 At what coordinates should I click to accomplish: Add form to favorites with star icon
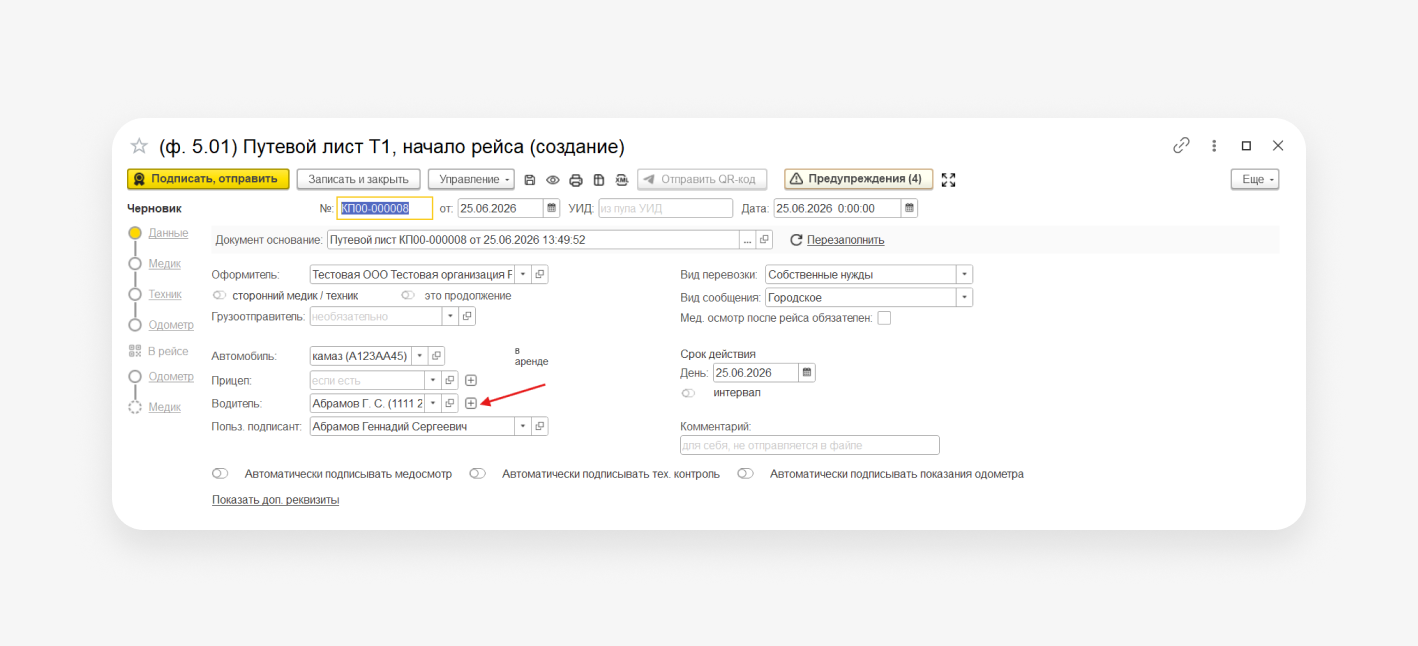pyautogui.click(x=139, y=146)
